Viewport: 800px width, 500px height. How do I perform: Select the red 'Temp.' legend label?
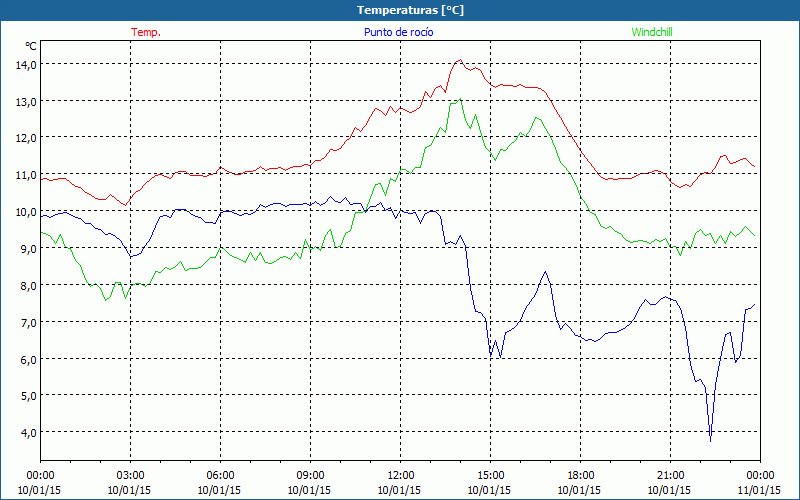coord(146,32)
